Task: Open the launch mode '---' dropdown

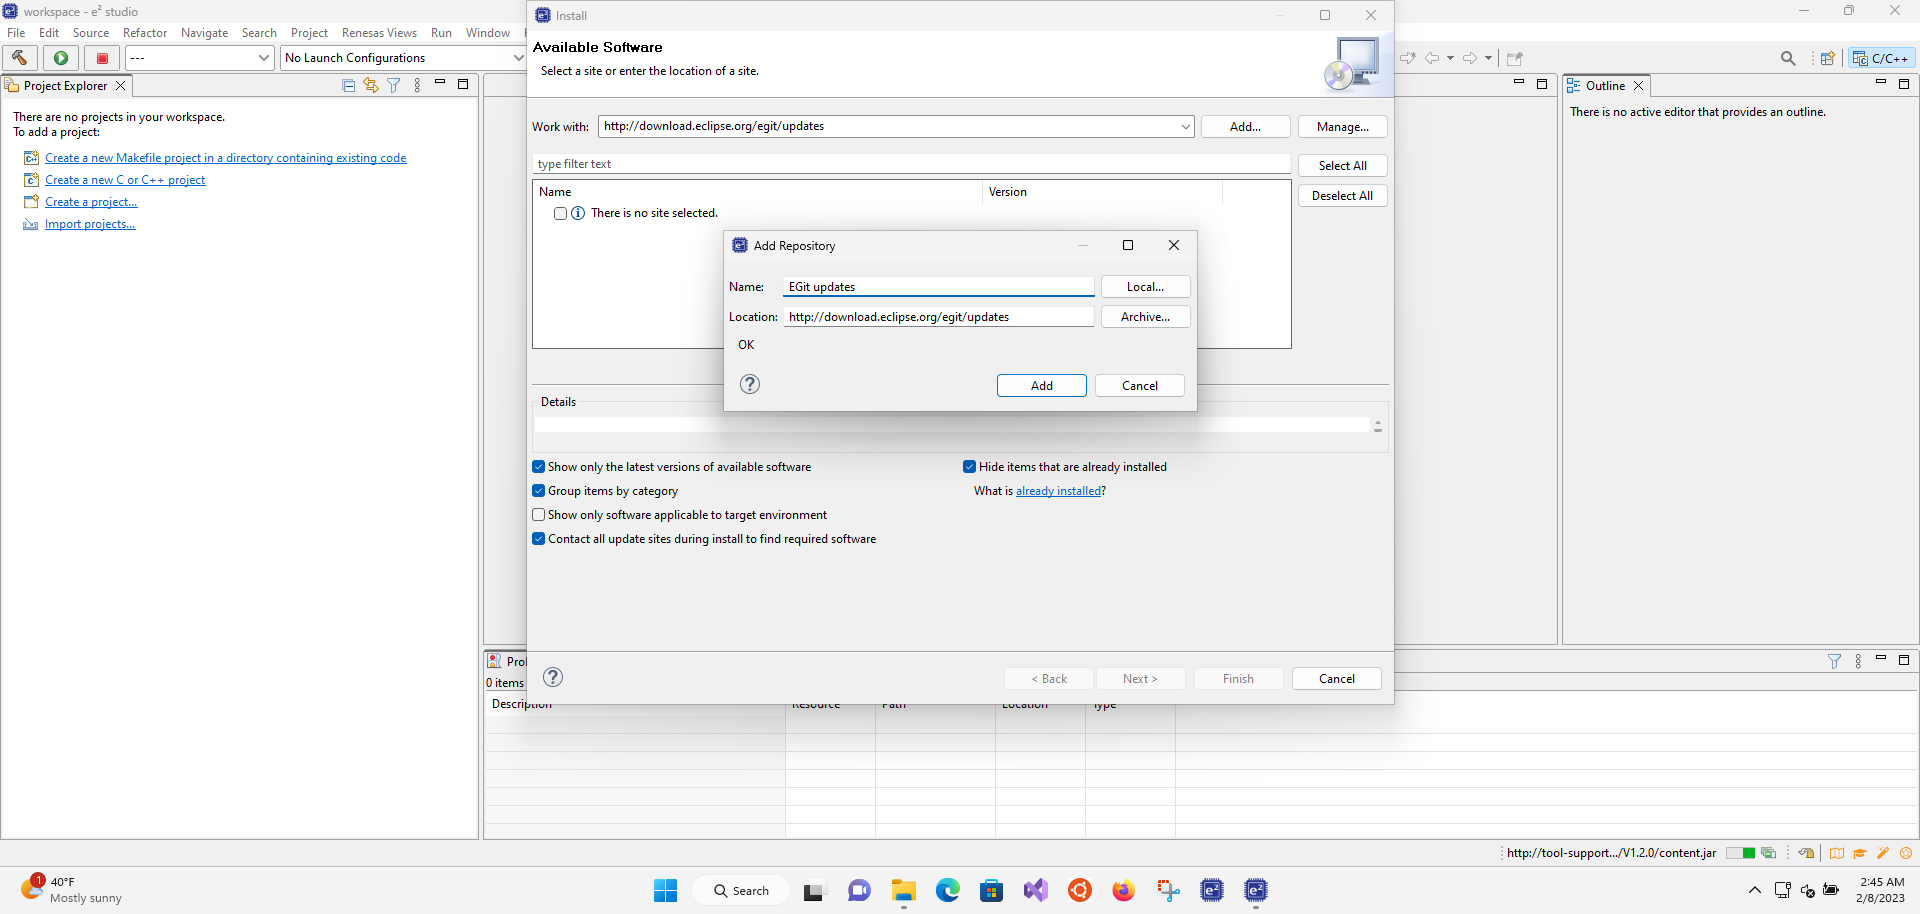Action: pos(263,58)
